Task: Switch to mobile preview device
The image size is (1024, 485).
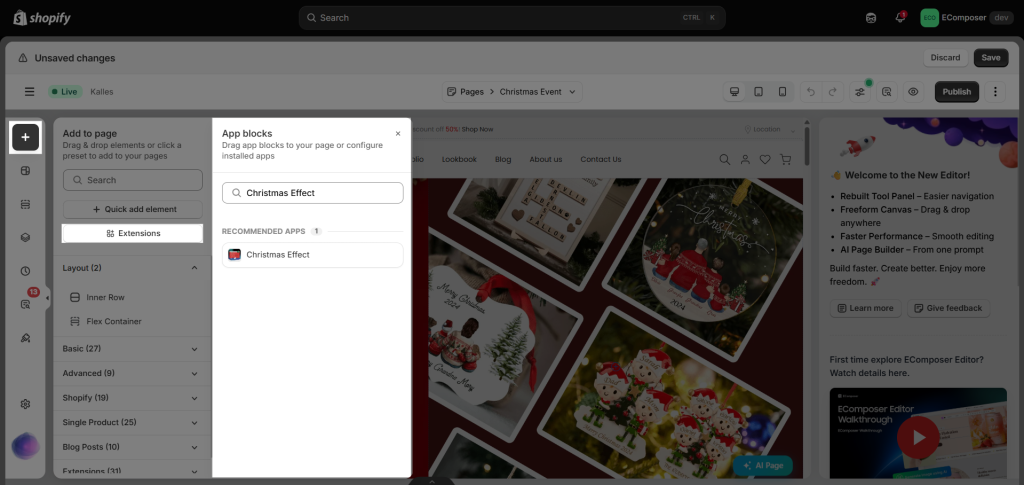Action: tap(782, 92)
